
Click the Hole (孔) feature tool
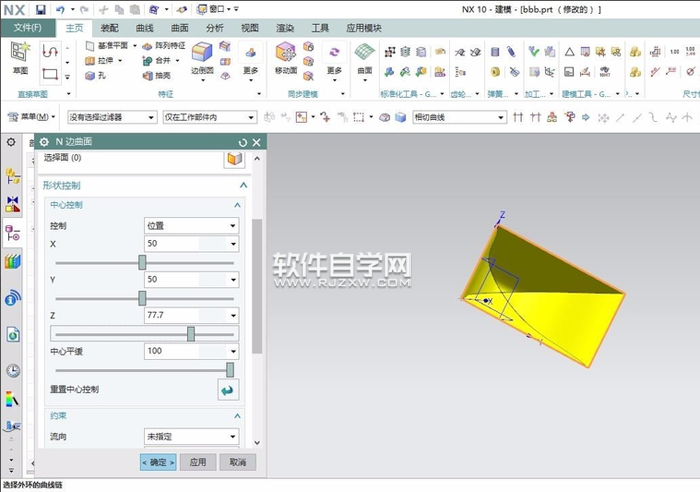click(x=97, y=75)
